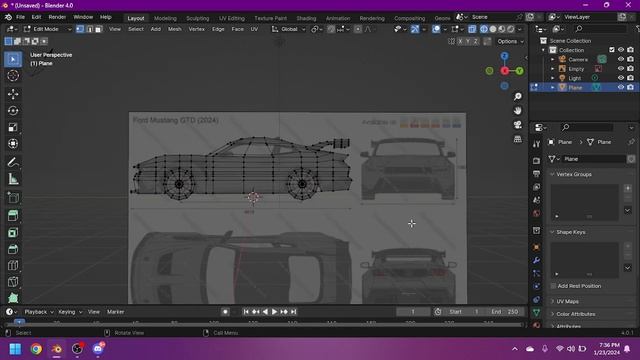Screen dimensions: 640x360
Task: Switch to vertex select mode
Action: click(80, 29)
